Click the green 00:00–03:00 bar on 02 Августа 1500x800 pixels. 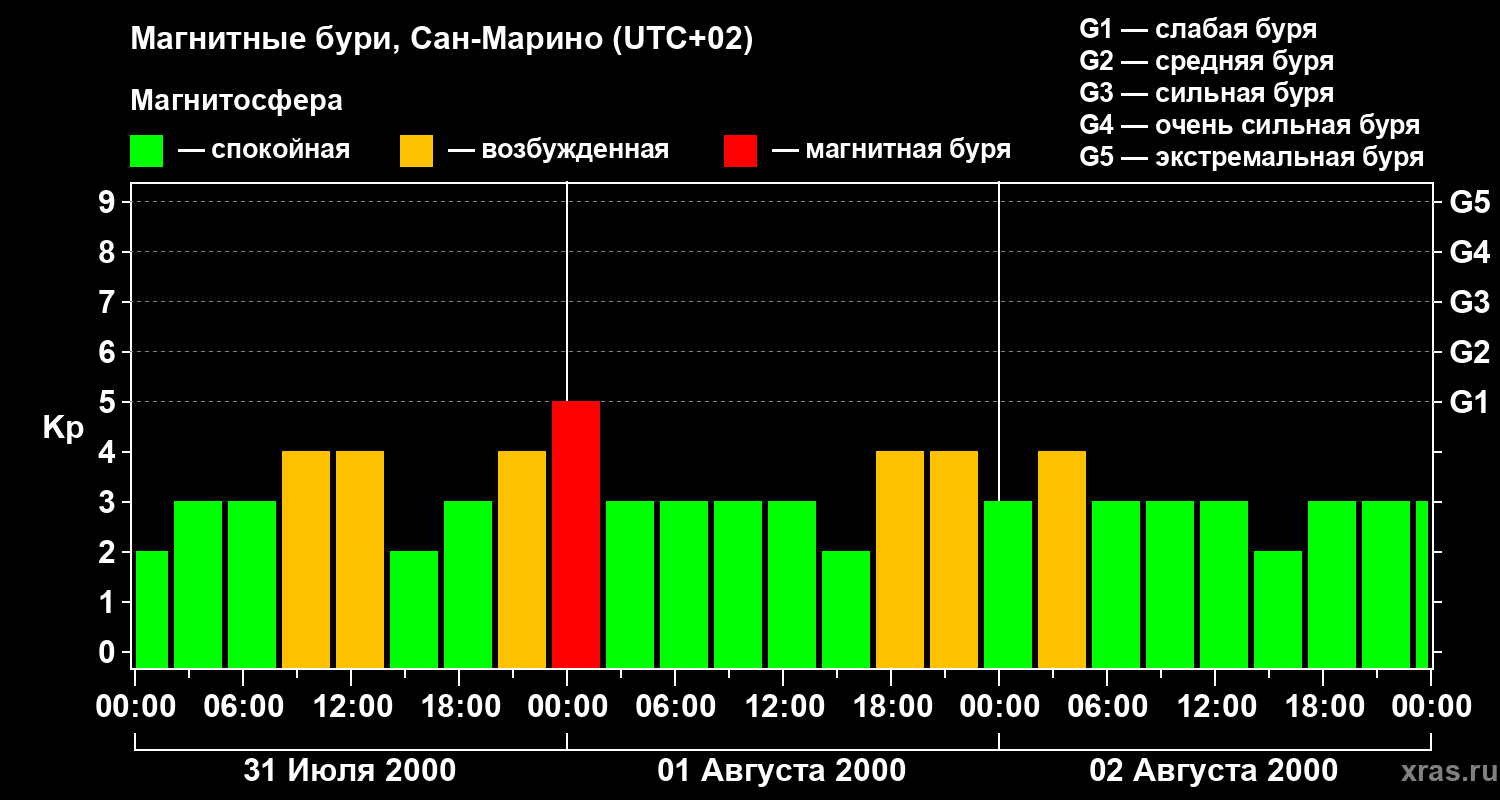pos(1008,585)
